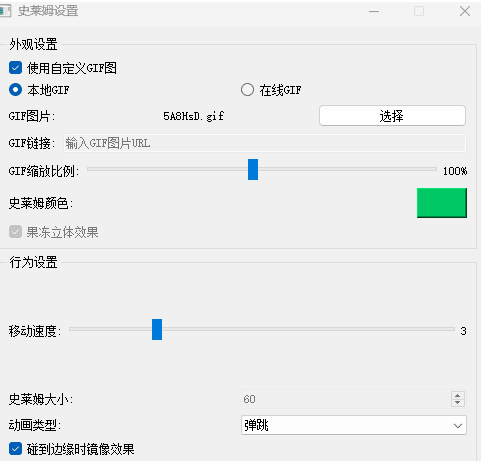Click the 史莱姆大小 value field showing 60

click(x=345, y=399)
